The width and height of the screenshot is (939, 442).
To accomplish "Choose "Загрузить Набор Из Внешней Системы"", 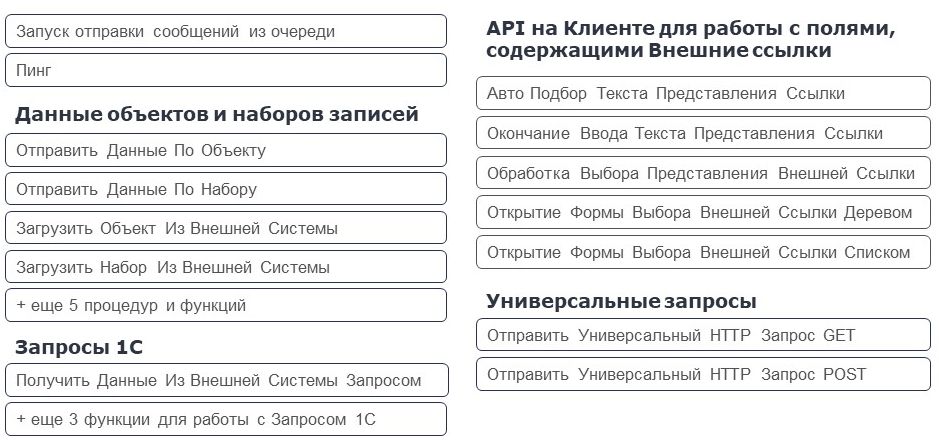I will pyautogui.click(x=225, y=267).
